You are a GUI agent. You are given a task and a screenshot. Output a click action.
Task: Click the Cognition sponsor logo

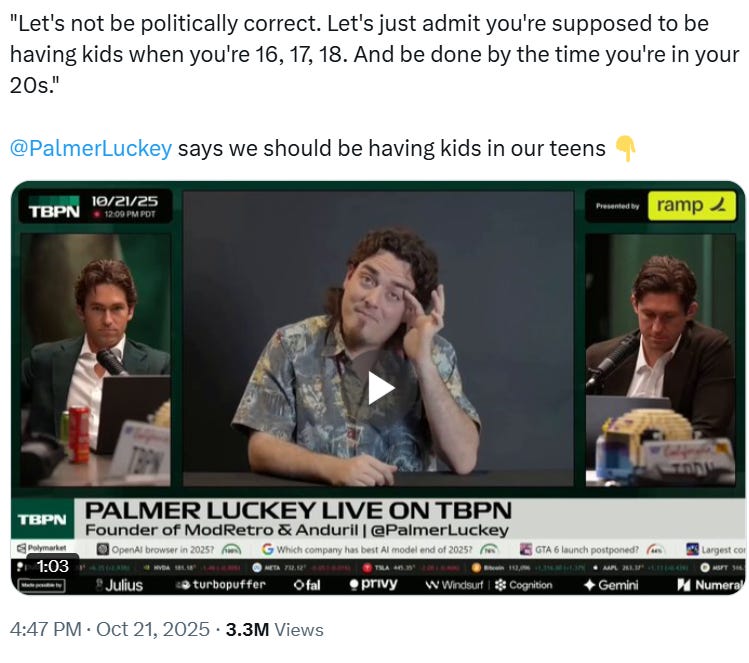[524, 585]
